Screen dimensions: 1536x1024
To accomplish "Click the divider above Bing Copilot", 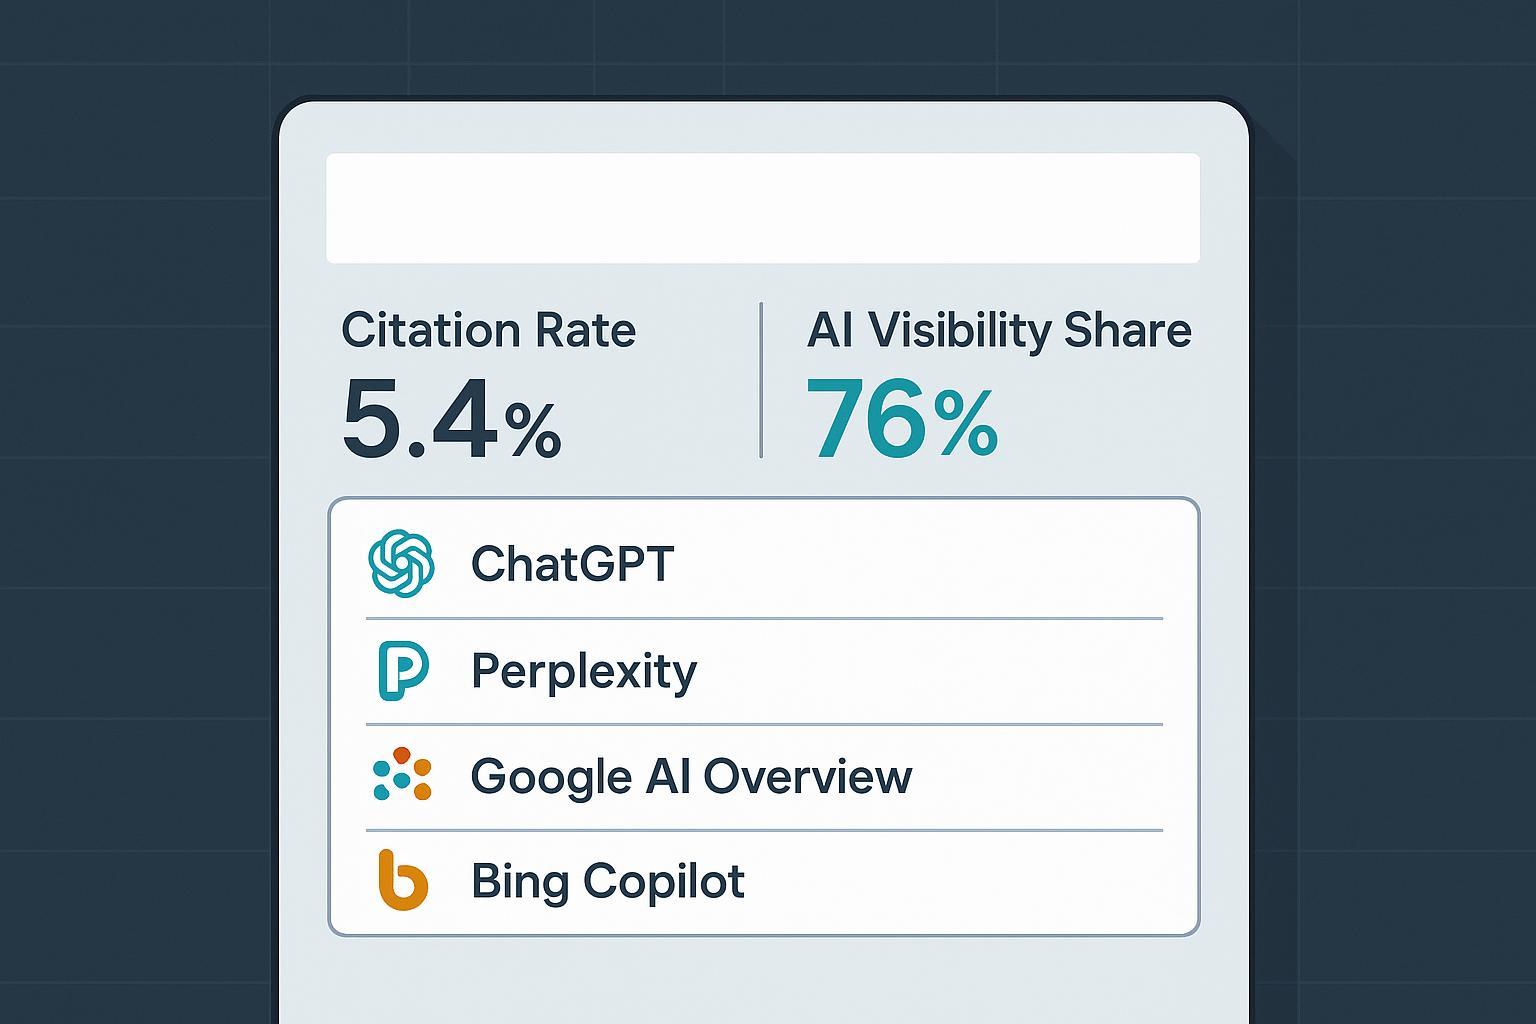I will coord(764,830).
